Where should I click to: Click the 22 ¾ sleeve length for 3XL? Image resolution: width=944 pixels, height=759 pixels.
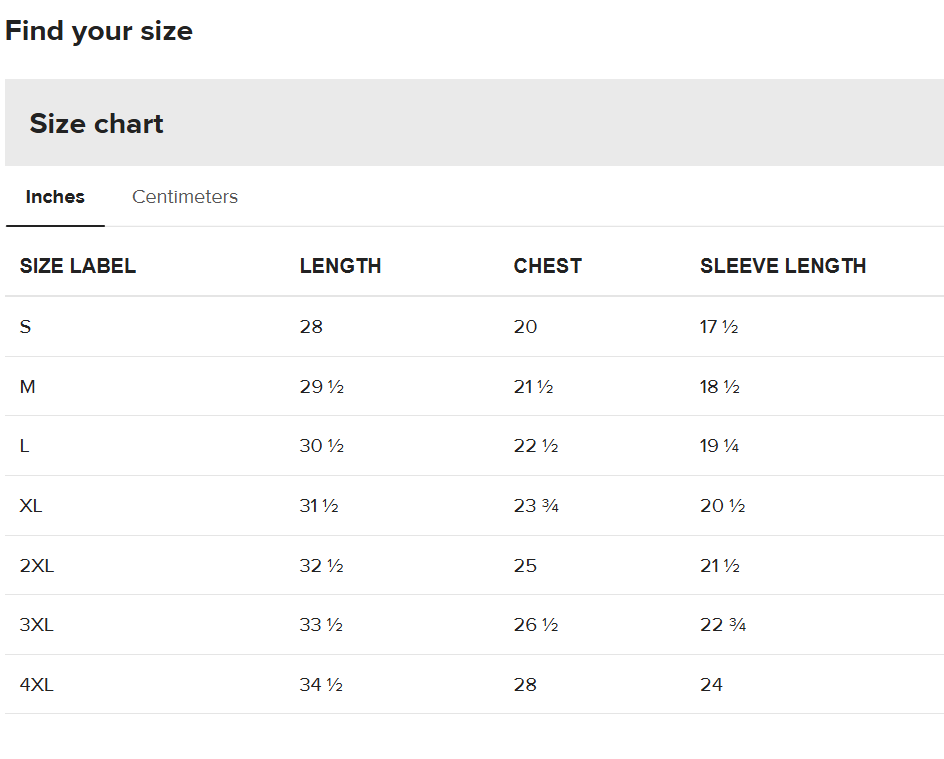click(x=723, y=625)
